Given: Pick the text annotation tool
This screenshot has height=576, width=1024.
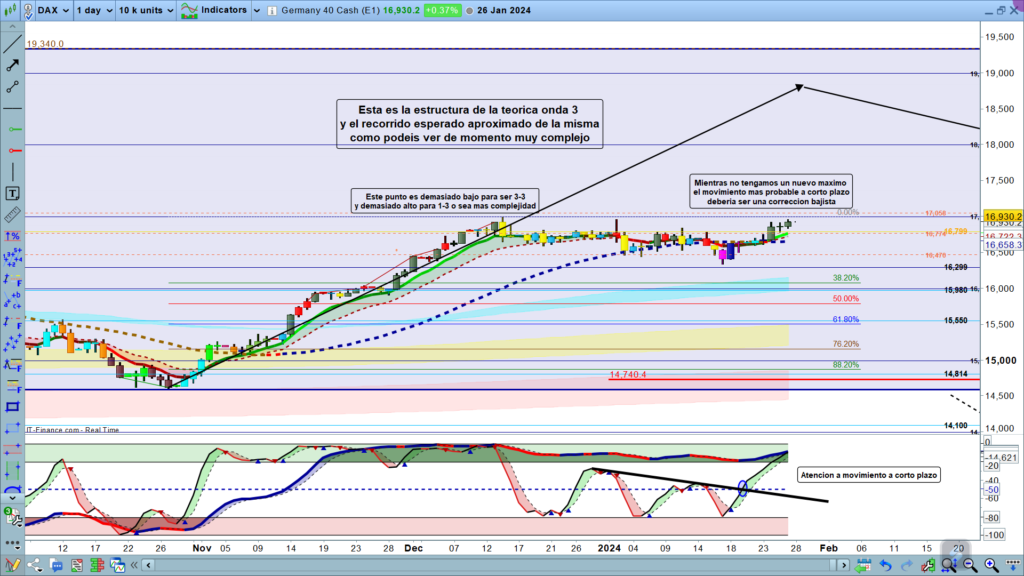Looking at the screenshot, I should (x=13, y=193).
